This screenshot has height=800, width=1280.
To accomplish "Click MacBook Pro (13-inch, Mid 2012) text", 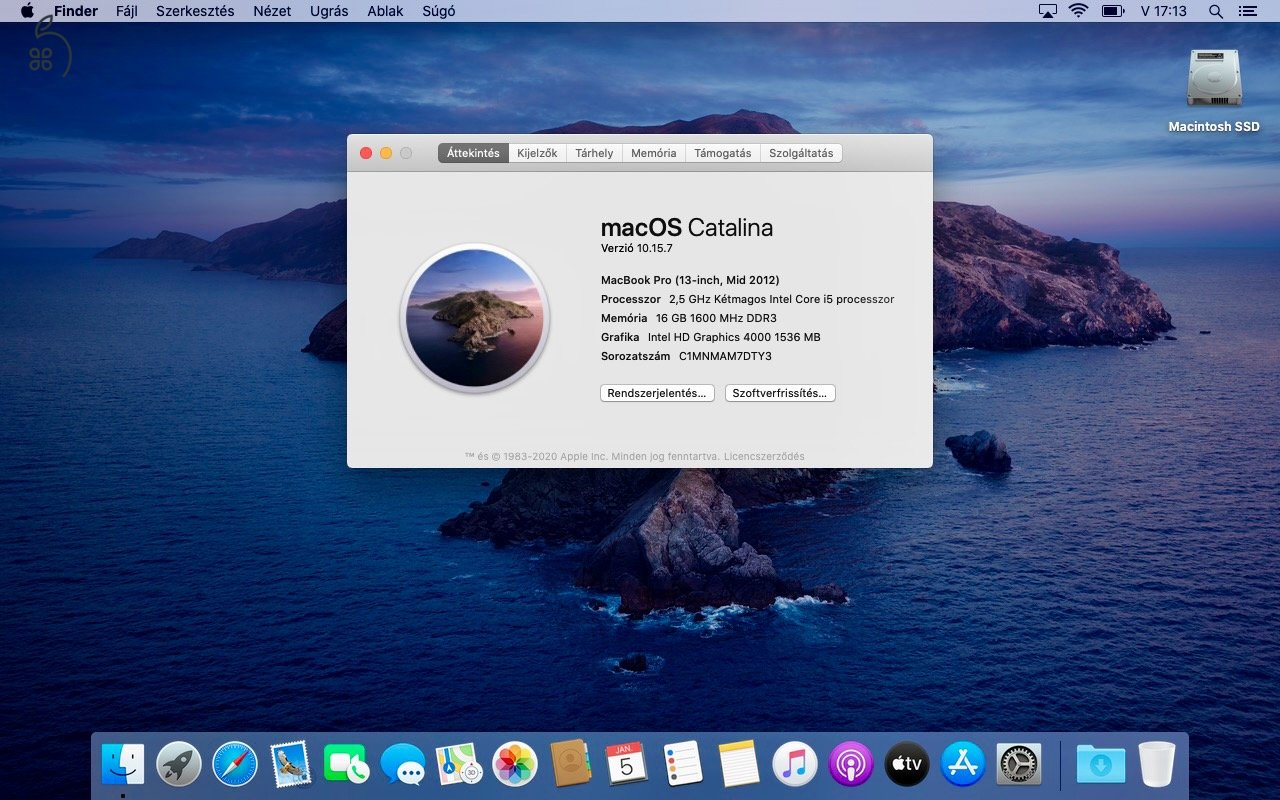I will tap(690, 280).
